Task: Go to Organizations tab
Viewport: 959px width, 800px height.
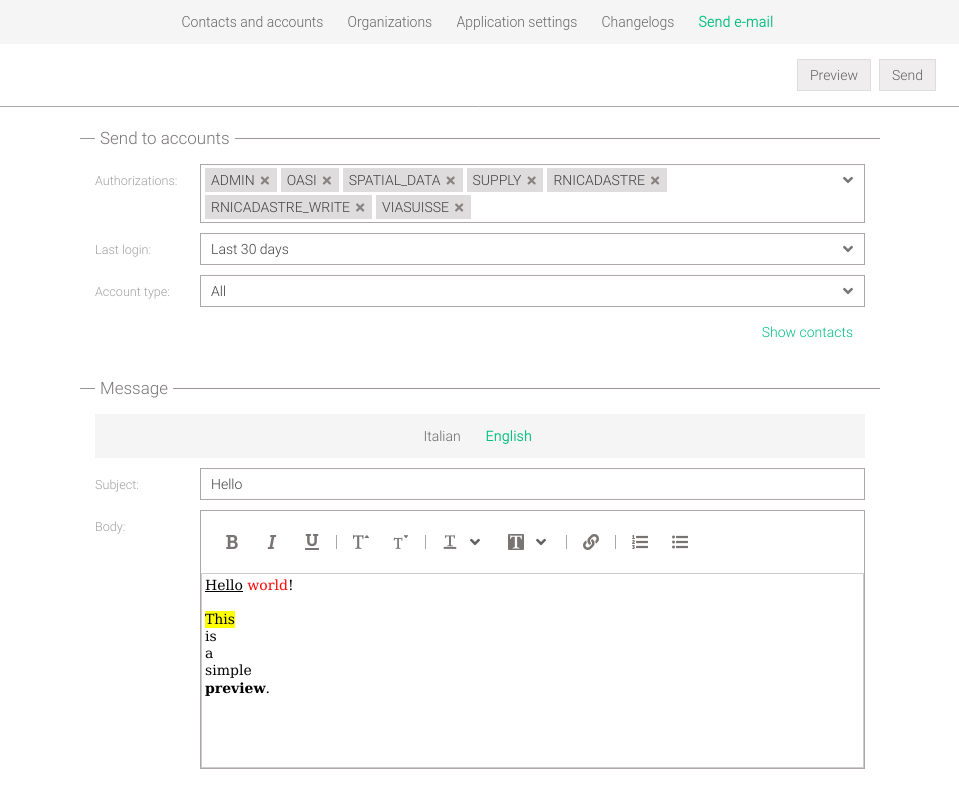Action: tap(390, 22)
